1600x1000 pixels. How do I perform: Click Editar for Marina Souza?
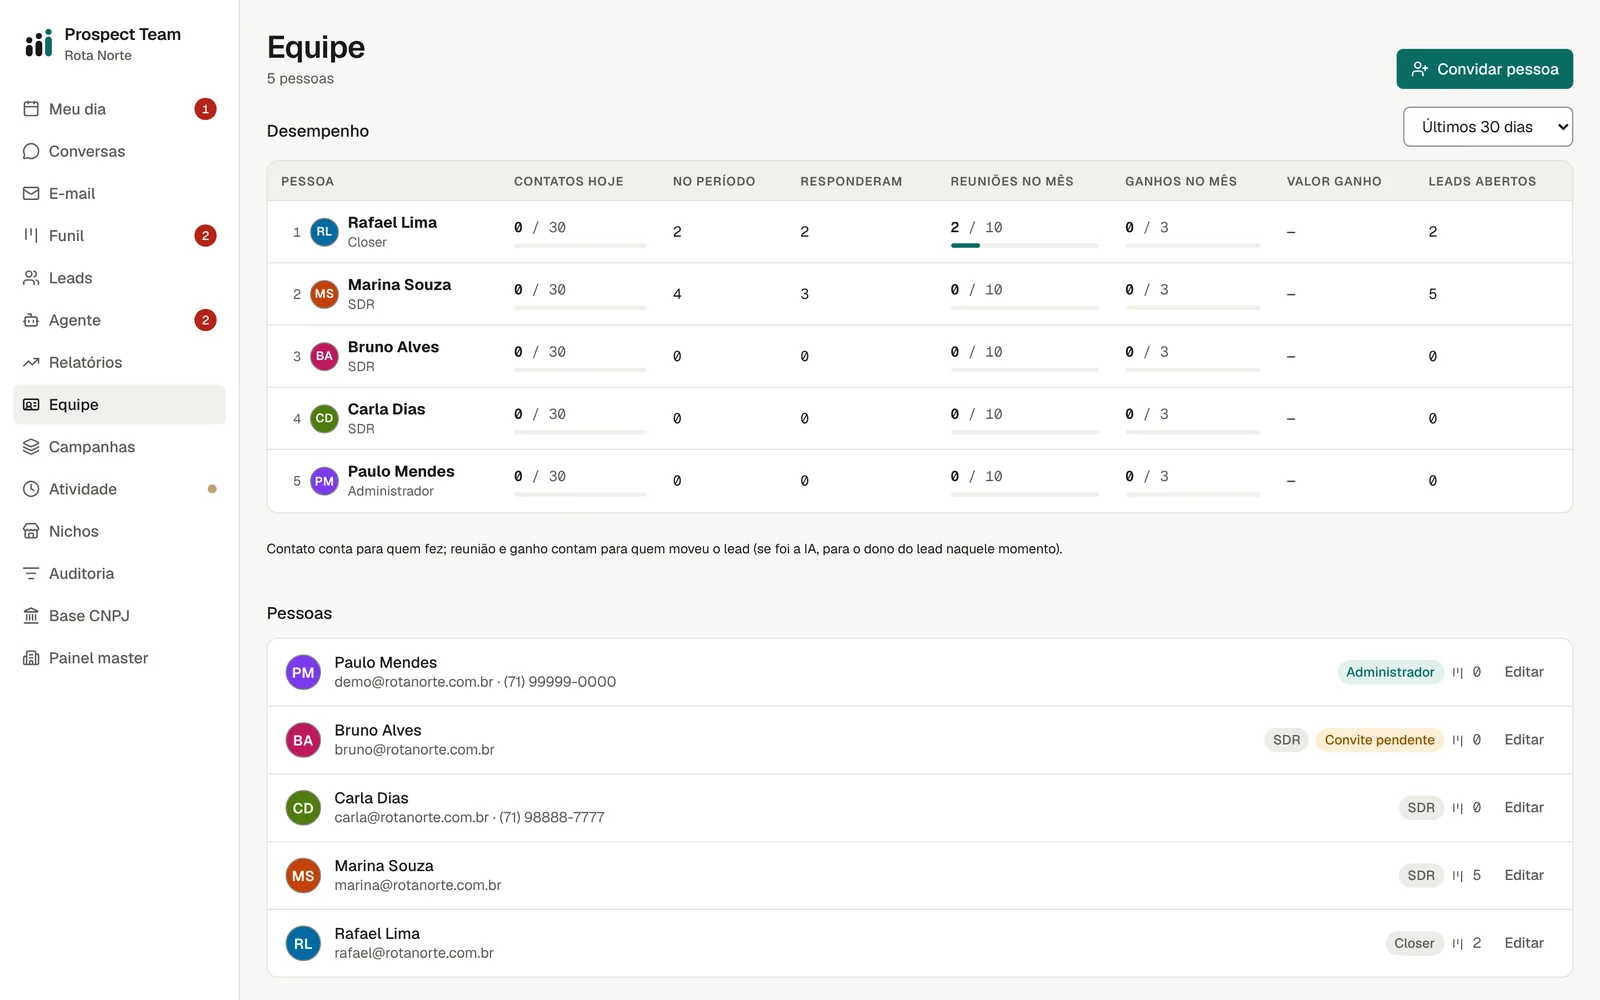[x=1524, y=875]
